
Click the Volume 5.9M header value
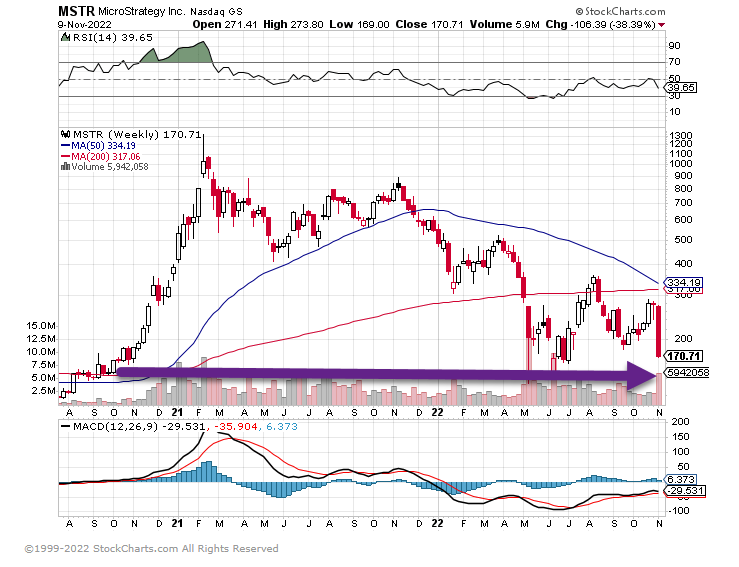click(x=504, y=25)
